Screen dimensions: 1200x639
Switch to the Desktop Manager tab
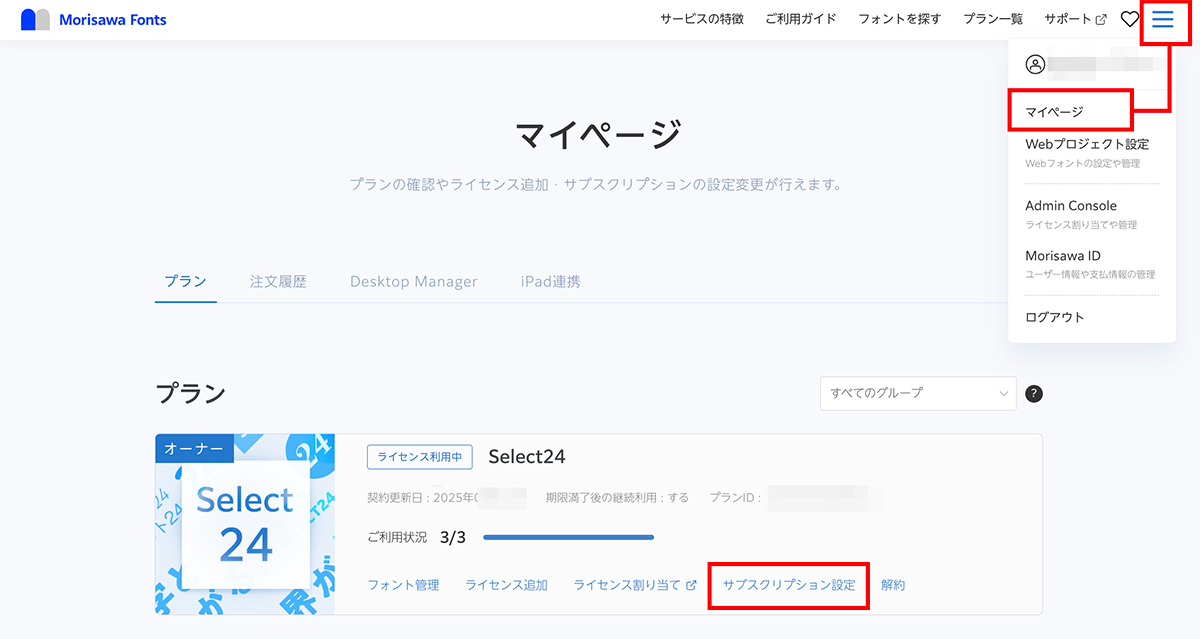pos(414,282)
